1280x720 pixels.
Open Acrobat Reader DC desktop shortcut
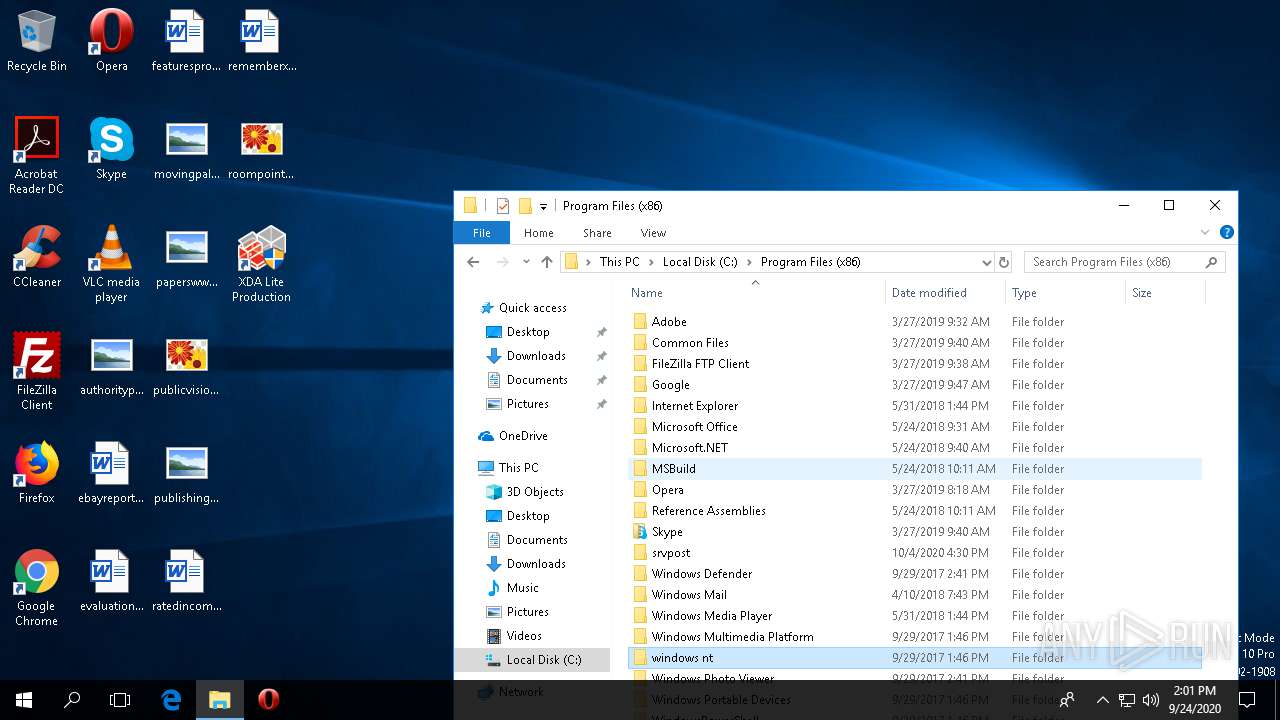coord(37,155)
